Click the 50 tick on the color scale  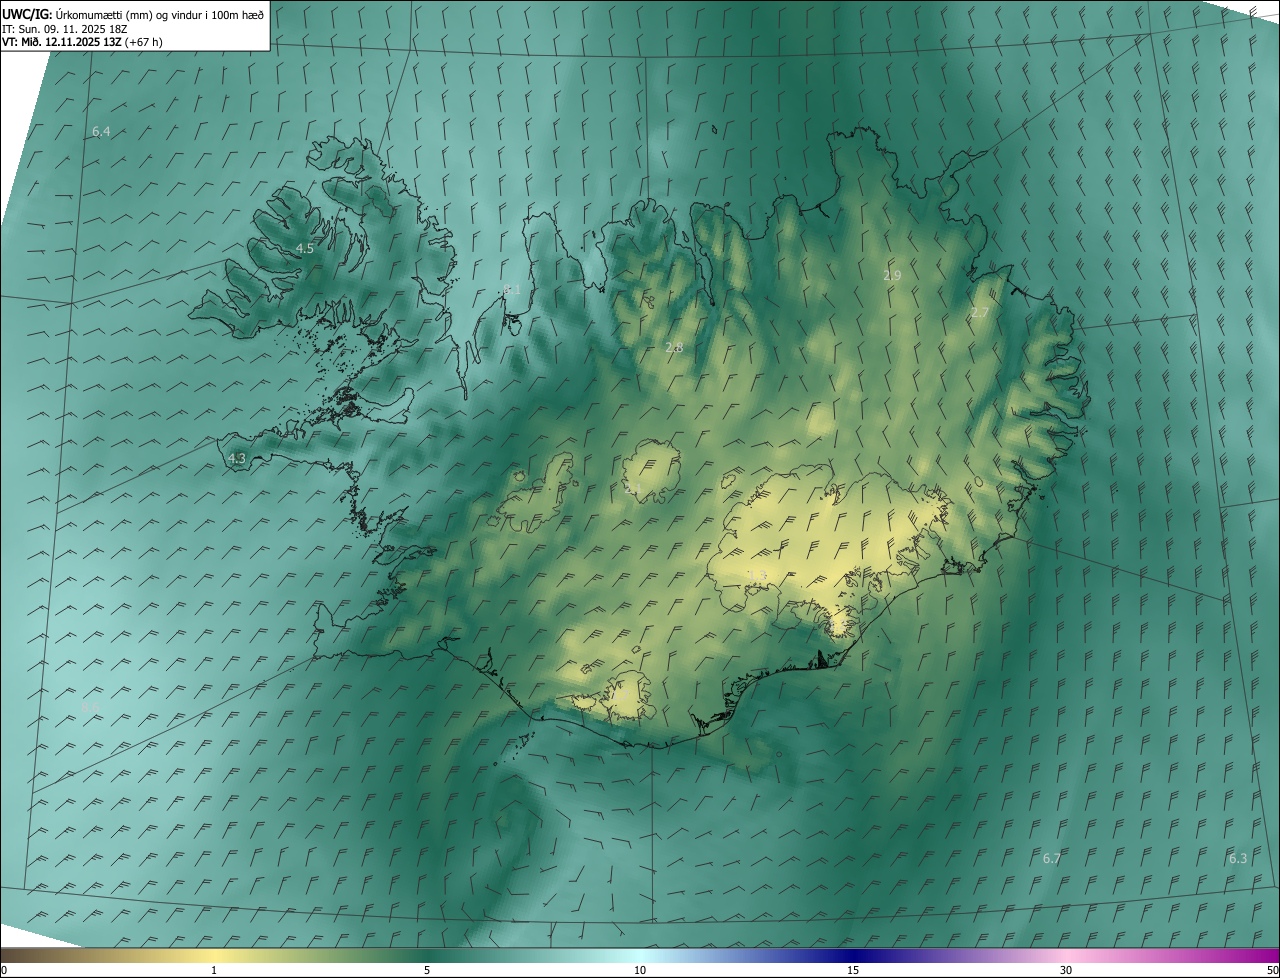tap(1272, 970)
